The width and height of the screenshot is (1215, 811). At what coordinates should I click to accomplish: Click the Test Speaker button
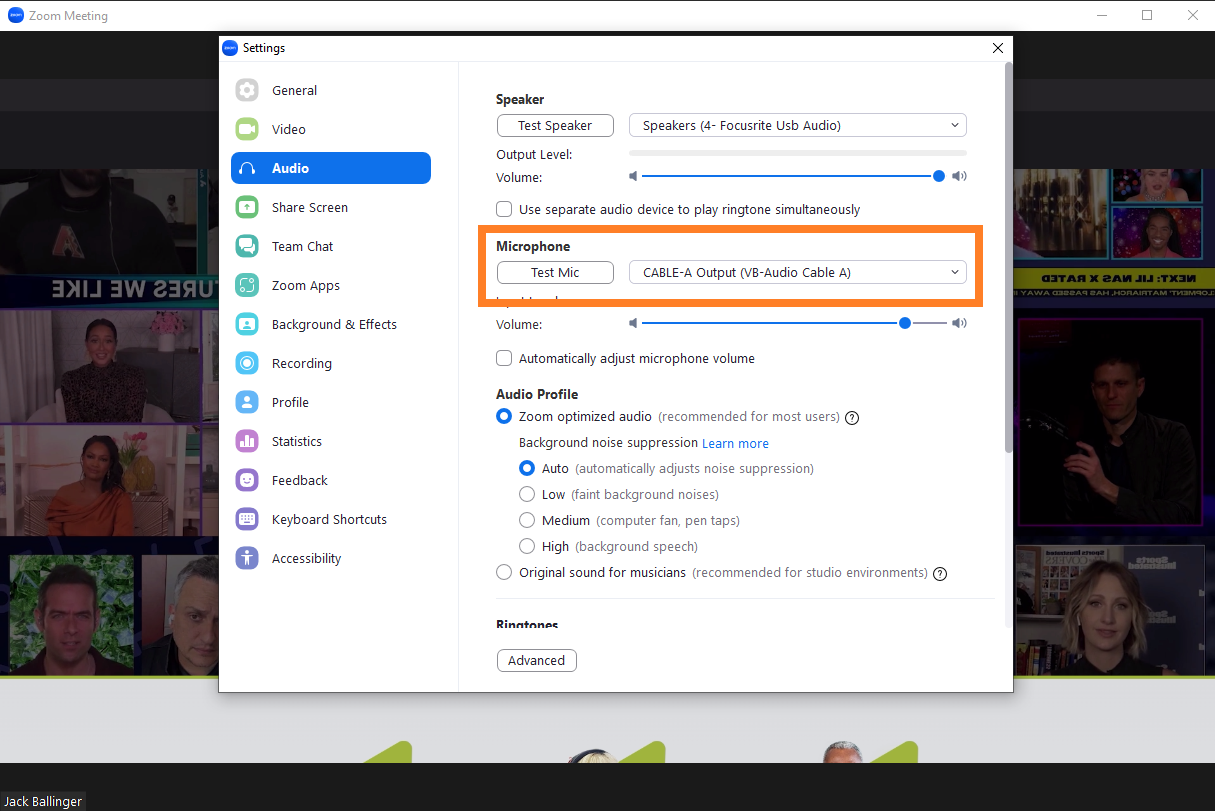click(x=555, y=125)
